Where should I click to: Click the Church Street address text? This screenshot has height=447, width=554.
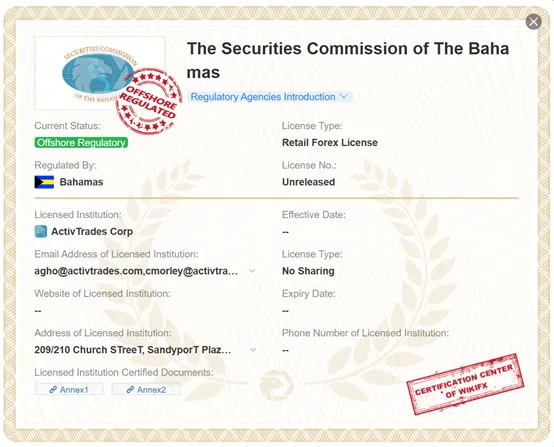[x=133, y=350]
